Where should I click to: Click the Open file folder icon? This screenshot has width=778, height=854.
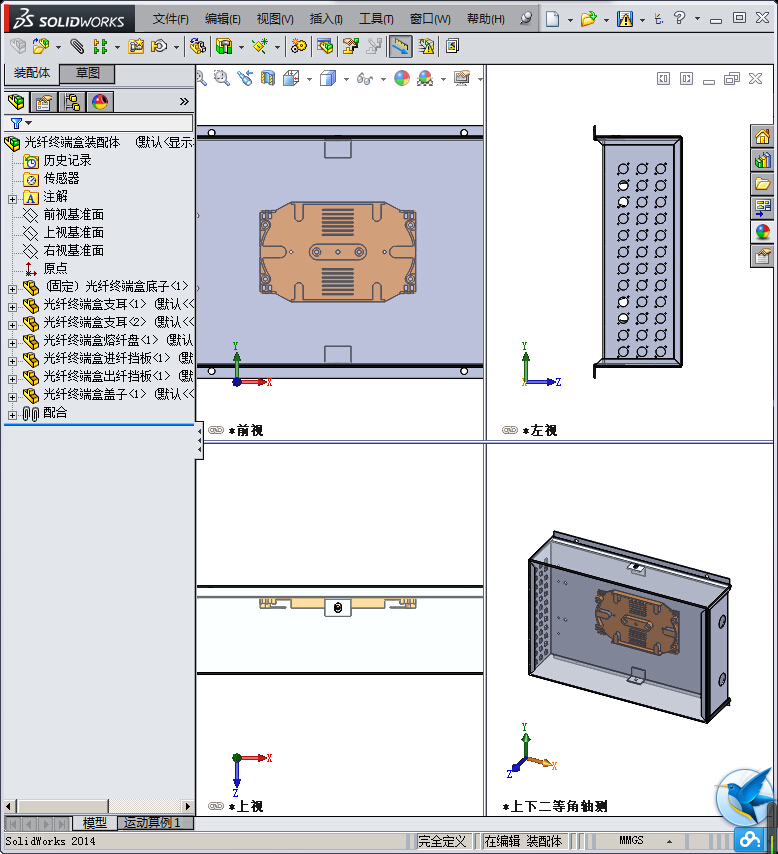588,19
